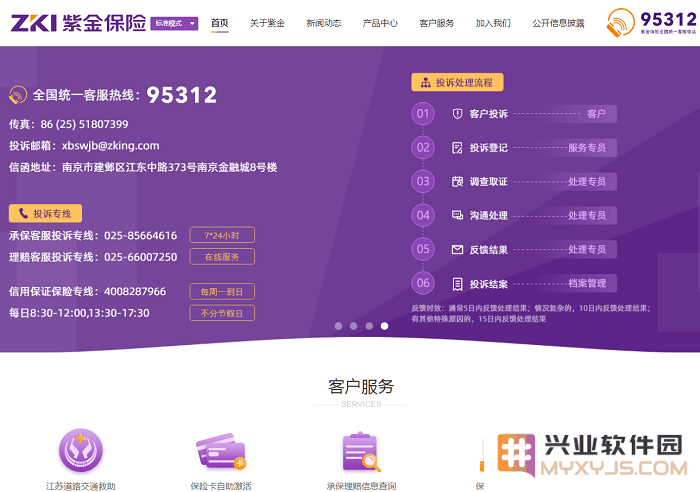Viewport: 700px width, 492px height.
Task: Open the 保险卡自助激活 card icon
Action: (221, 451)
